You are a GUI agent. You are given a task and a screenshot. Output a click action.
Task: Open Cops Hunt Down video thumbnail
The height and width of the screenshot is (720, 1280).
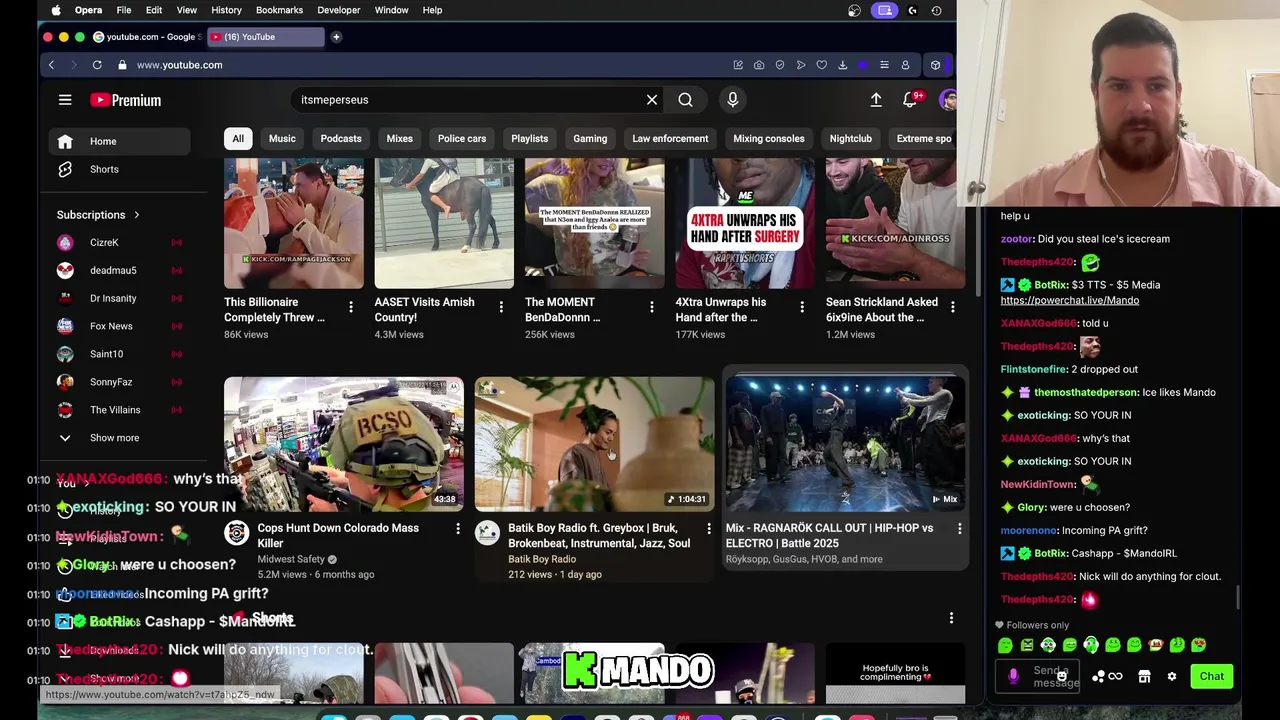point(344,444)
